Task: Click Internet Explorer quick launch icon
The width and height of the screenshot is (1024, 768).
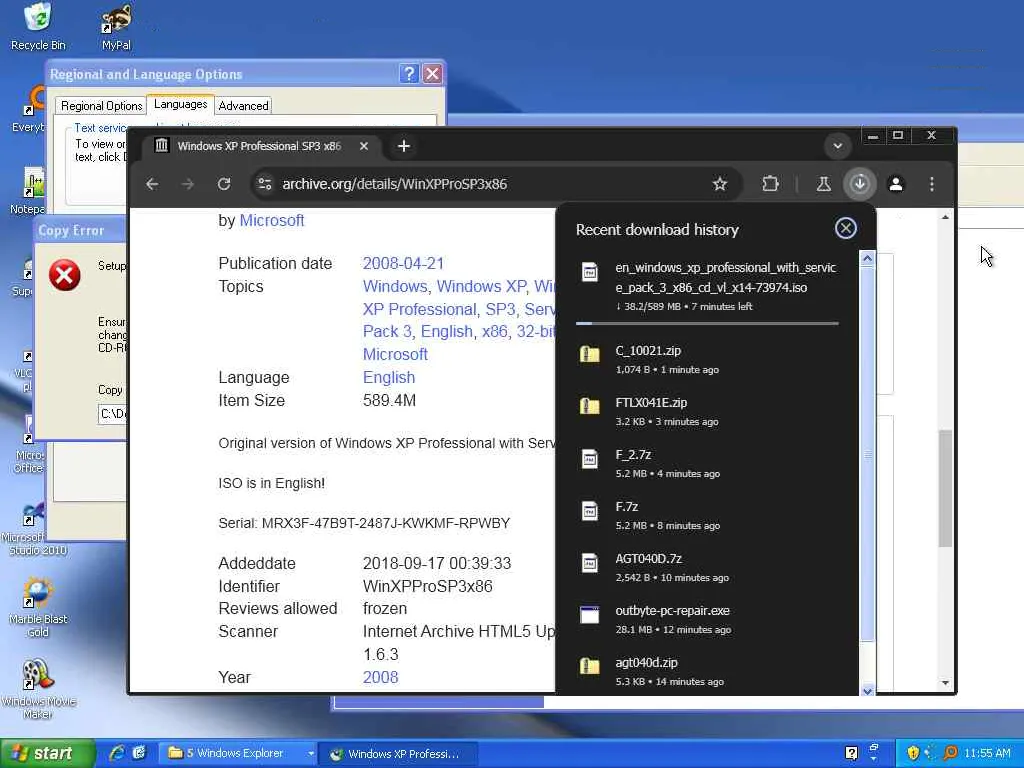Action: (117, 753)
